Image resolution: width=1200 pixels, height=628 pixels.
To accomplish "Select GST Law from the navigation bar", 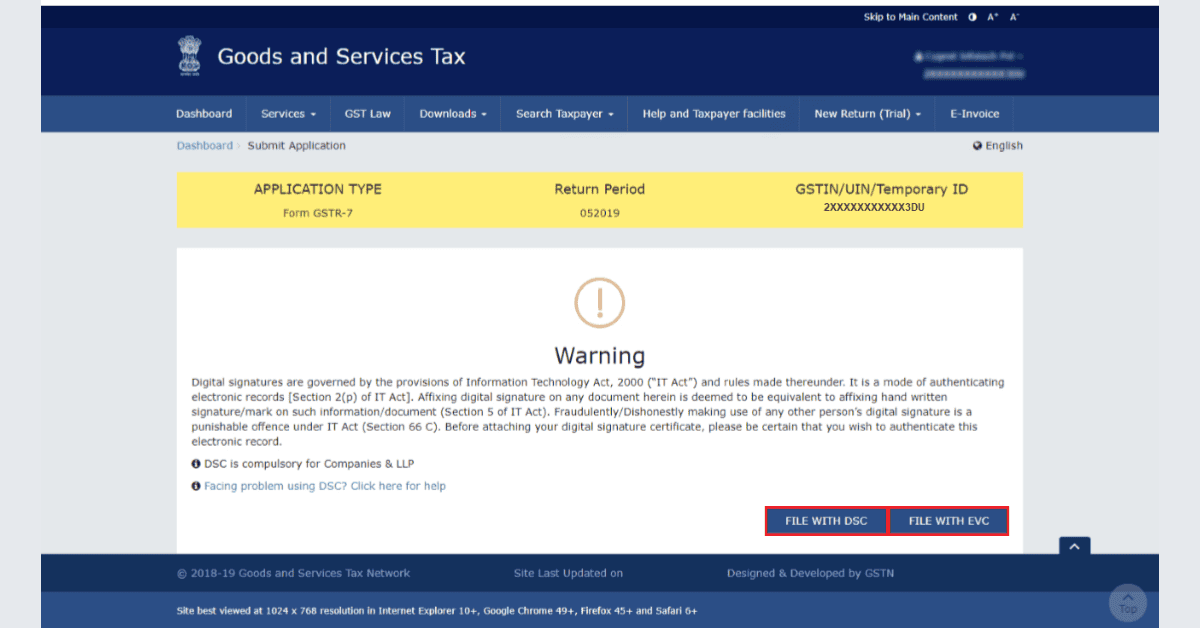I will click(x=367, y=113).
